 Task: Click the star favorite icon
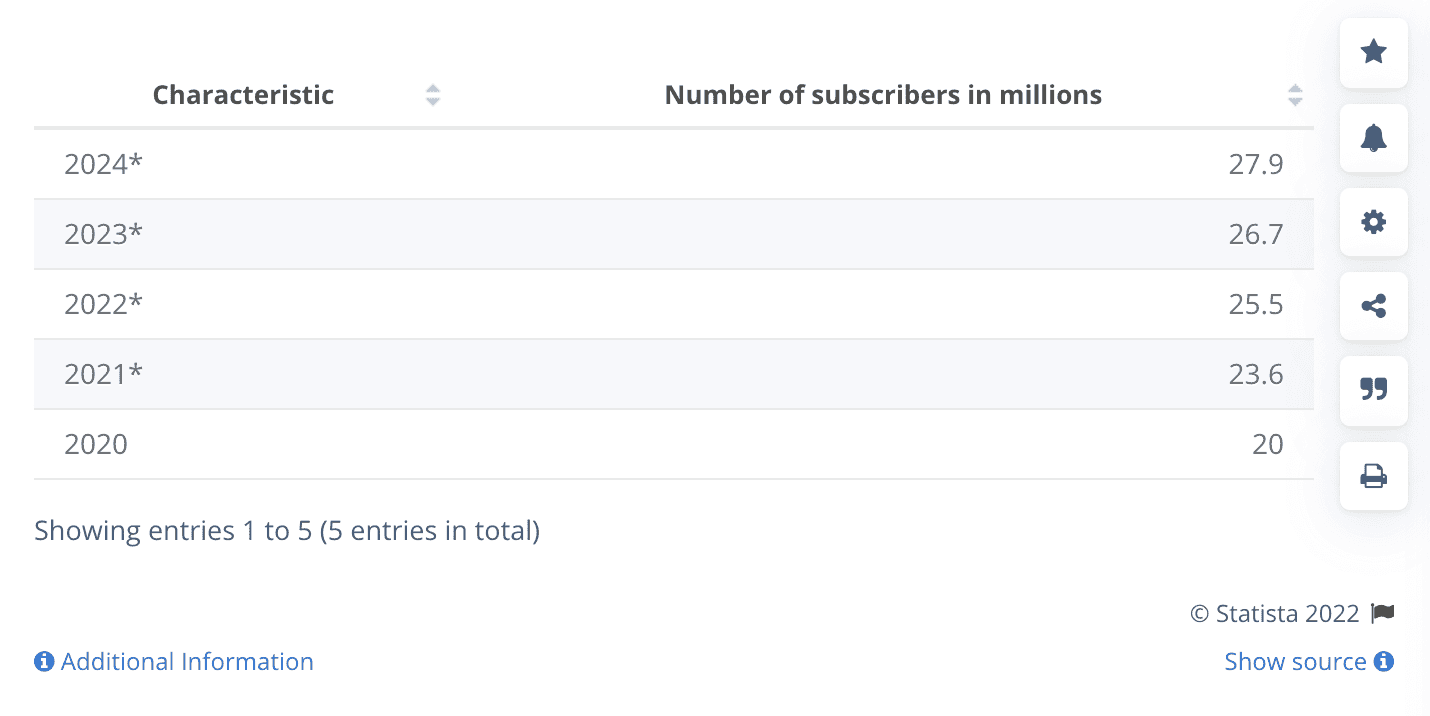point(1374,52)
